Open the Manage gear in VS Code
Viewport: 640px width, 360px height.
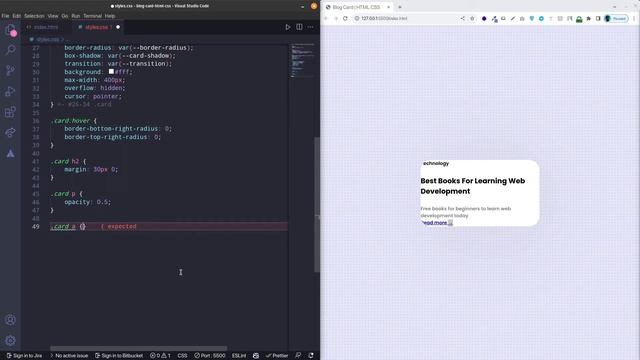(x=11, y=340)
